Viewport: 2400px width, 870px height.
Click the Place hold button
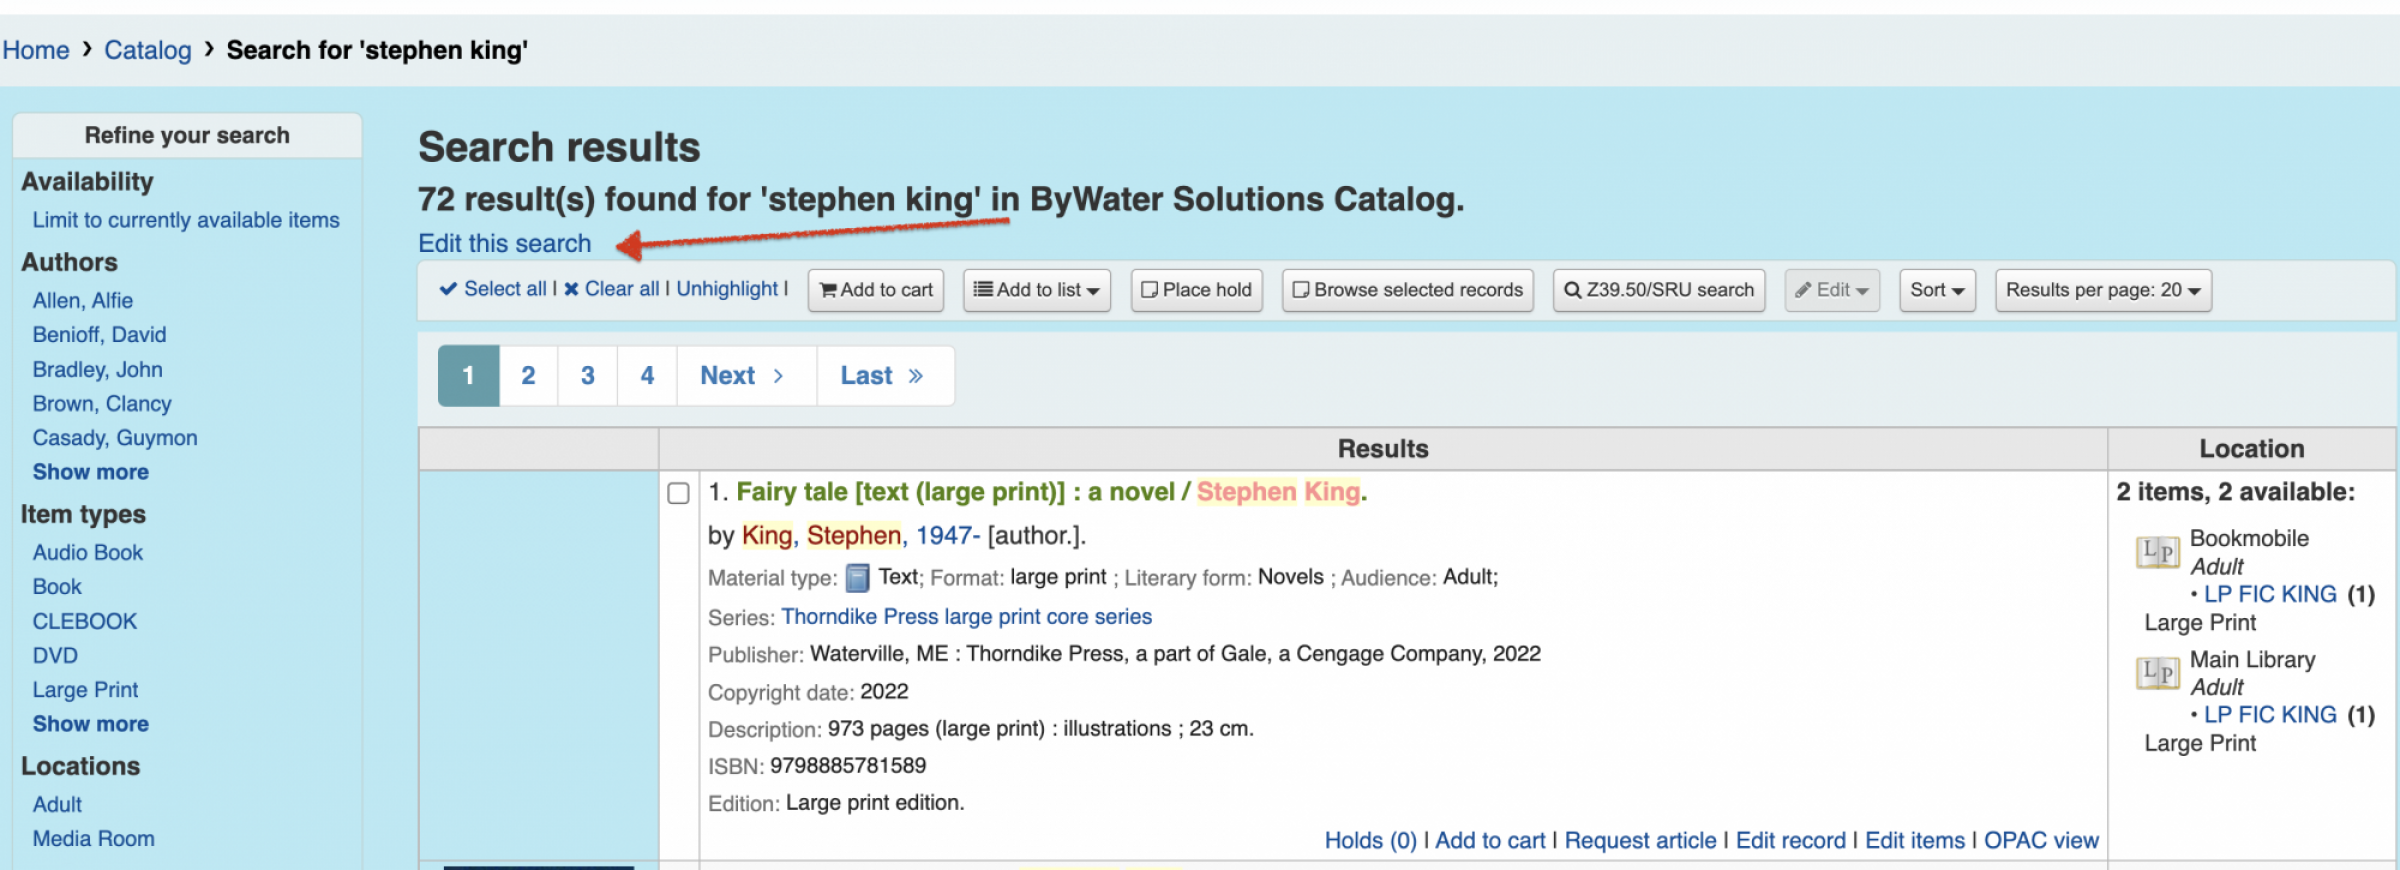[x=1196, y=290]
